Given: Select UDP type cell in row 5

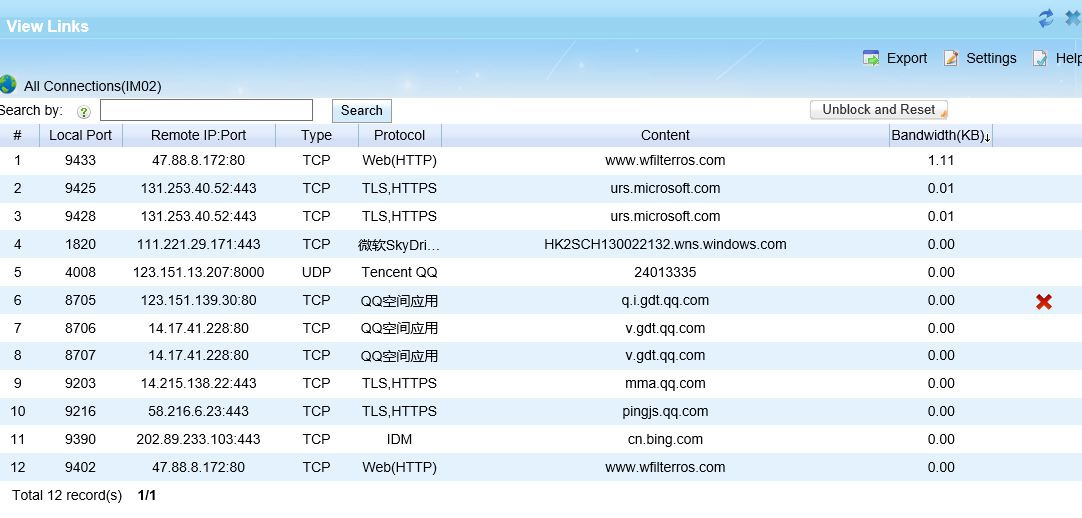Looking at the screenshot, I should 317,272.
